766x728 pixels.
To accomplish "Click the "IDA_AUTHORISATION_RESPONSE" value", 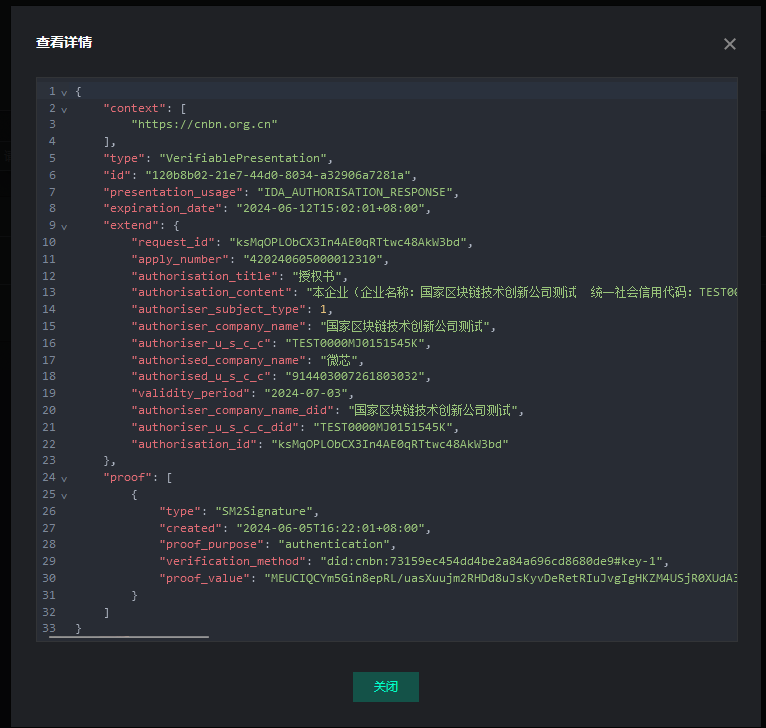I will pos(356,192).
